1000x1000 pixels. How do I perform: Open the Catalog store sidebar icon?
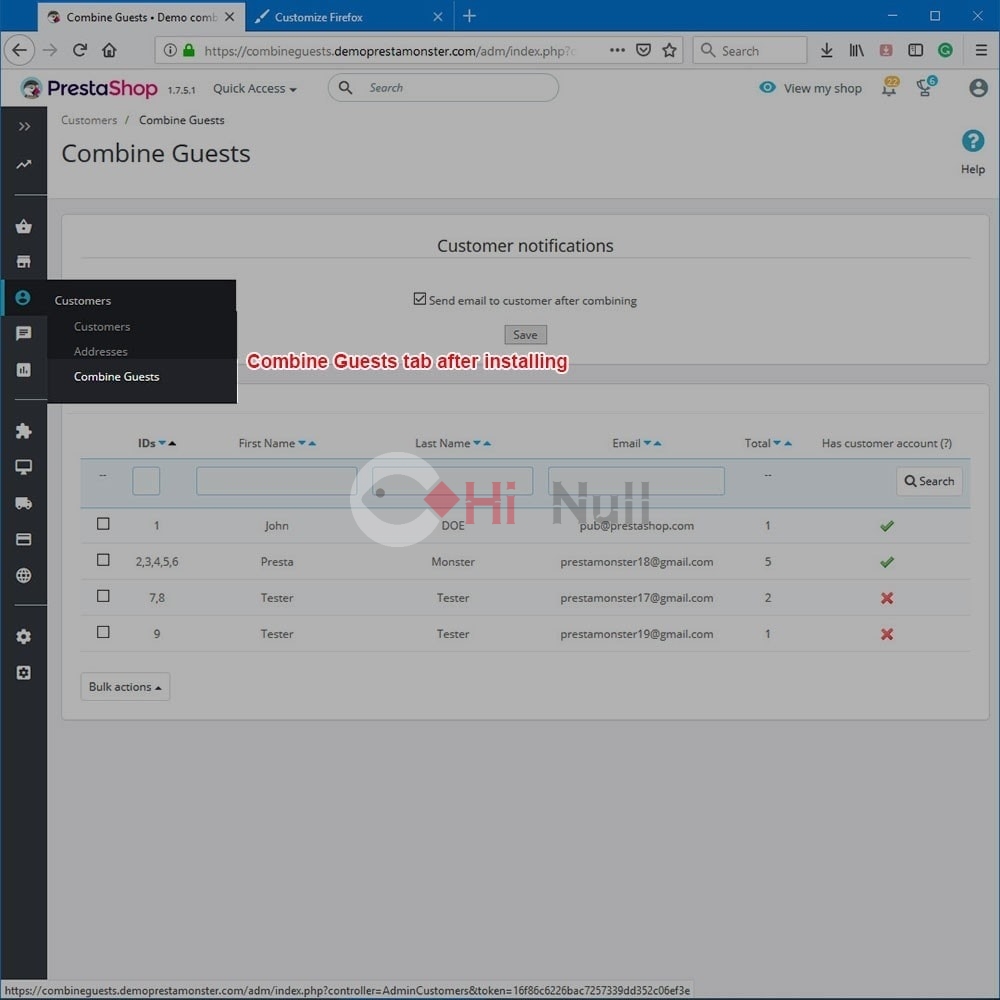[x=24, y=261]
